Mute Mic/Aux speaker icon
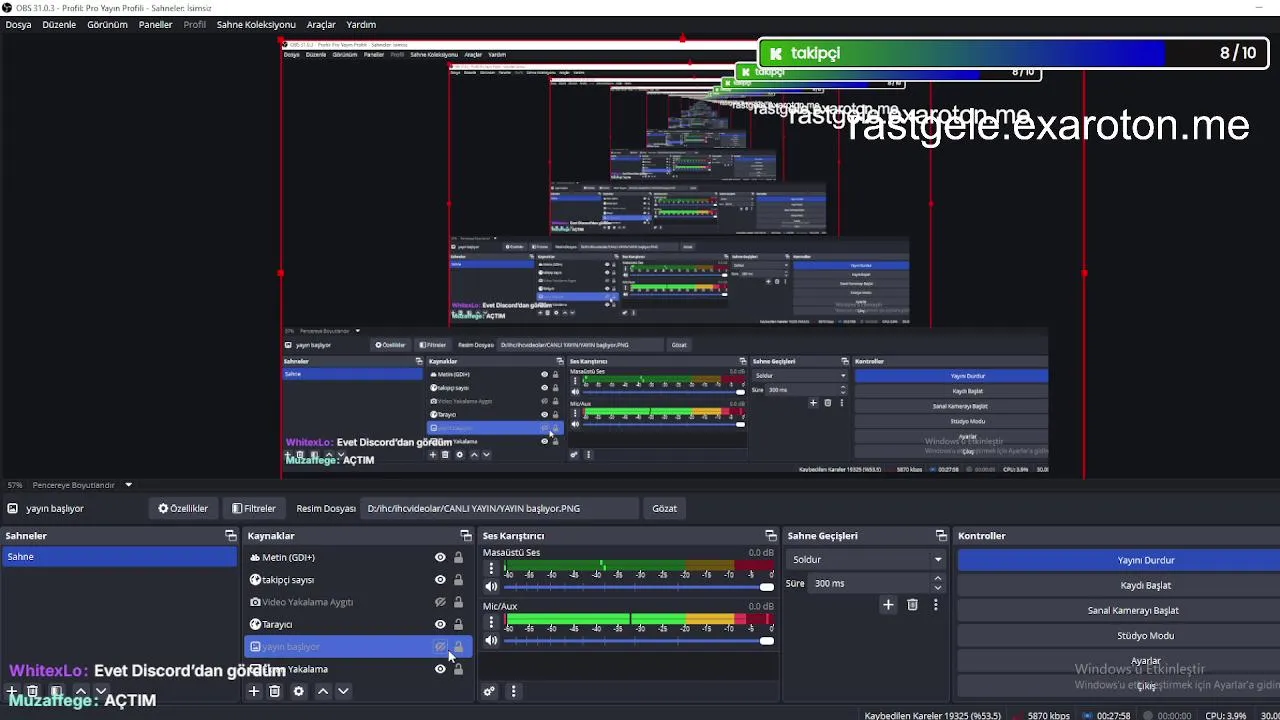 (x=491, y=640)
